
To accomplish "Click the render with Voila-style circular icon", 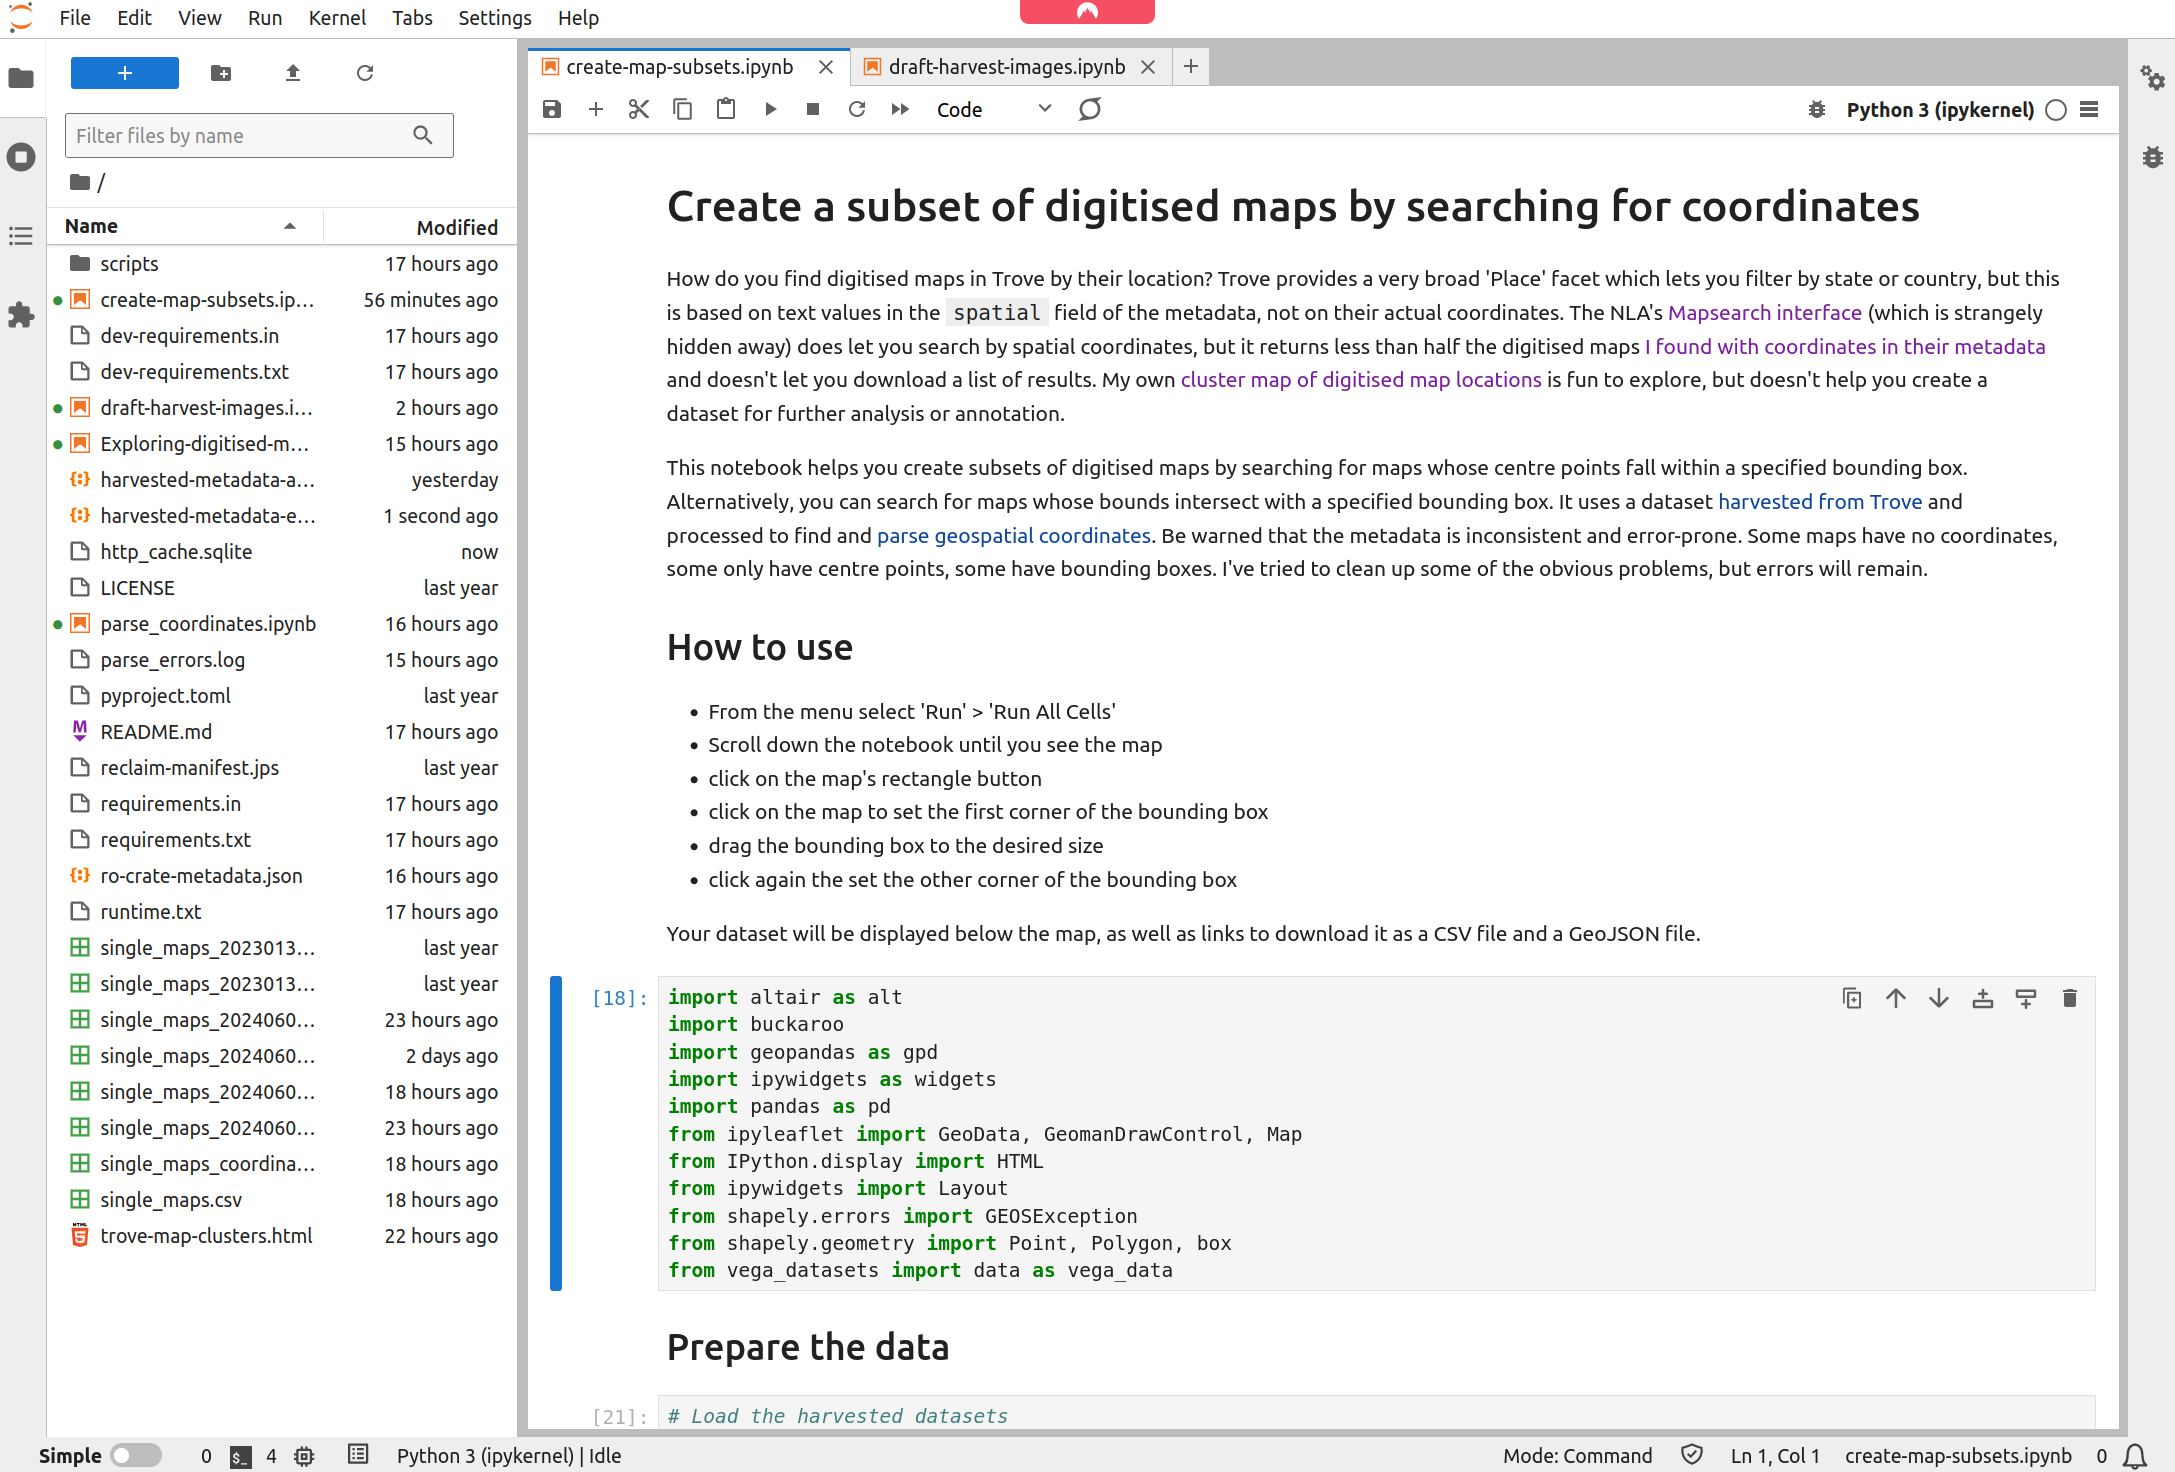I will point(1090,109).
